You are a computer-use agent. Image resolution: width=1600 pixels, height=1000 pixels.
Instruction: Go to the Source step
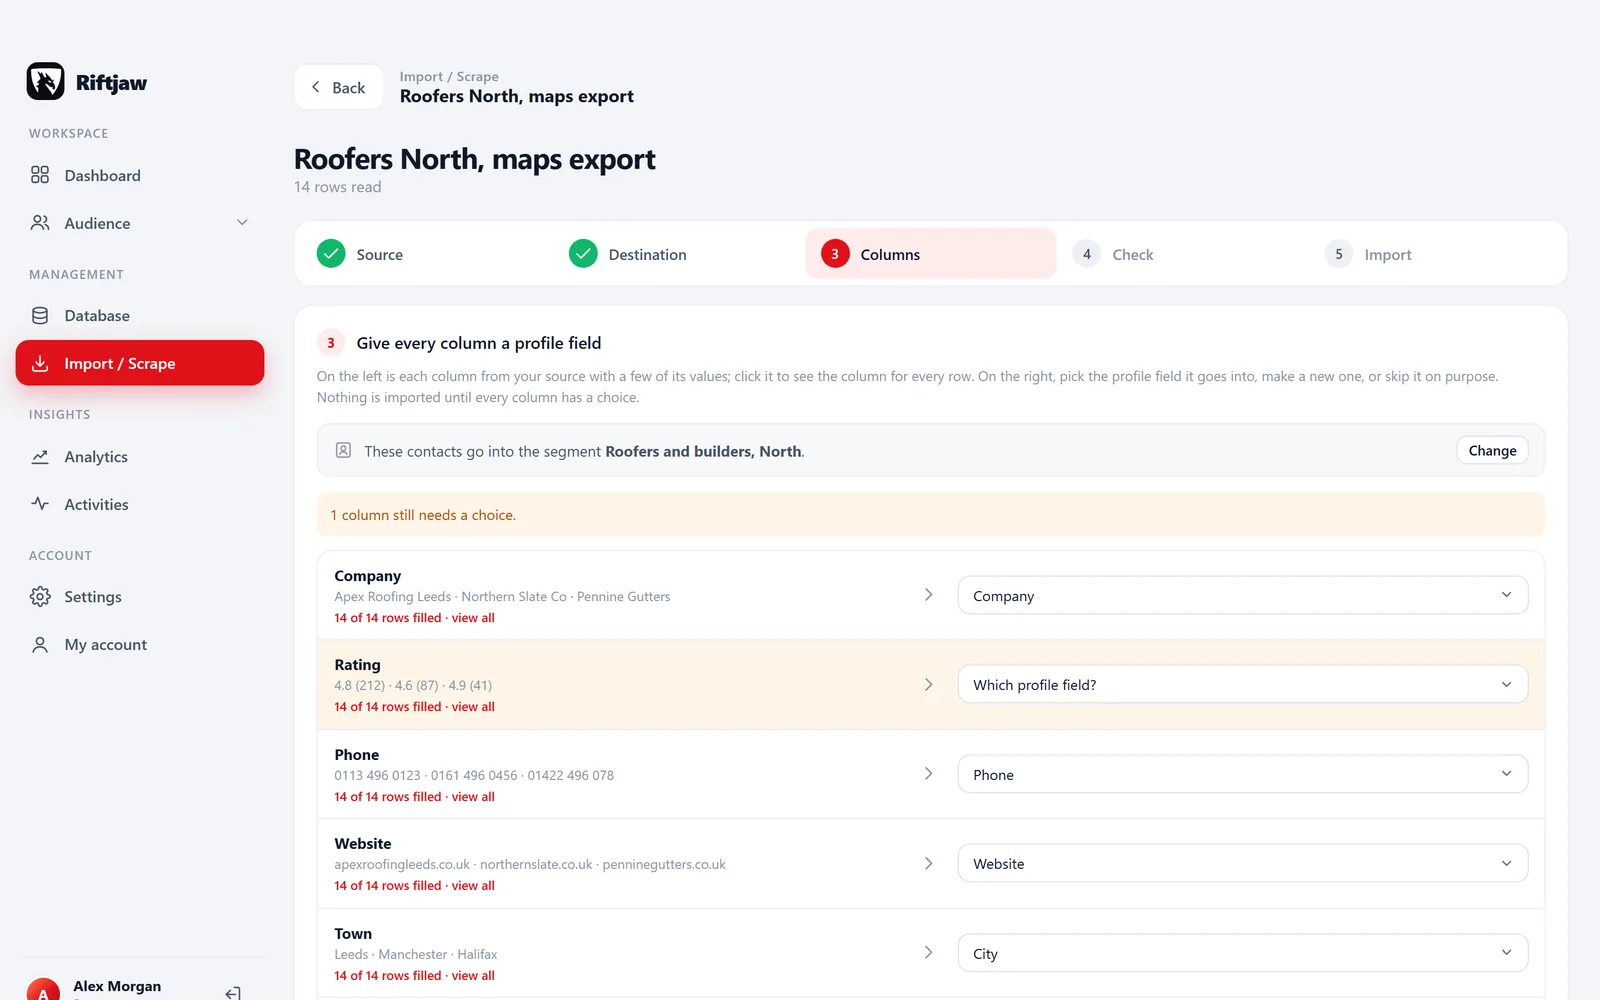(427, 254)
